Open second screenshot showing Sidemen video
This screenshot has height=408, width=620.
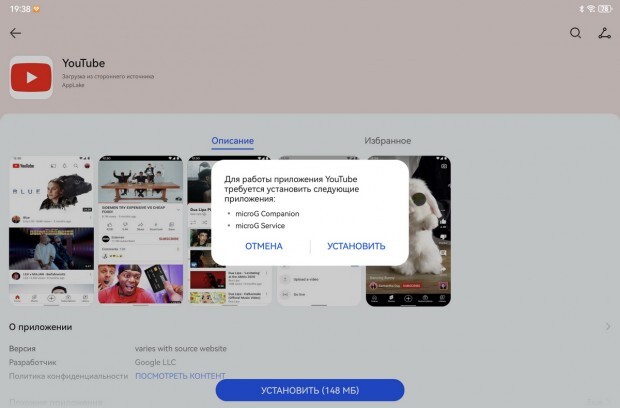[x=140, y=230]
